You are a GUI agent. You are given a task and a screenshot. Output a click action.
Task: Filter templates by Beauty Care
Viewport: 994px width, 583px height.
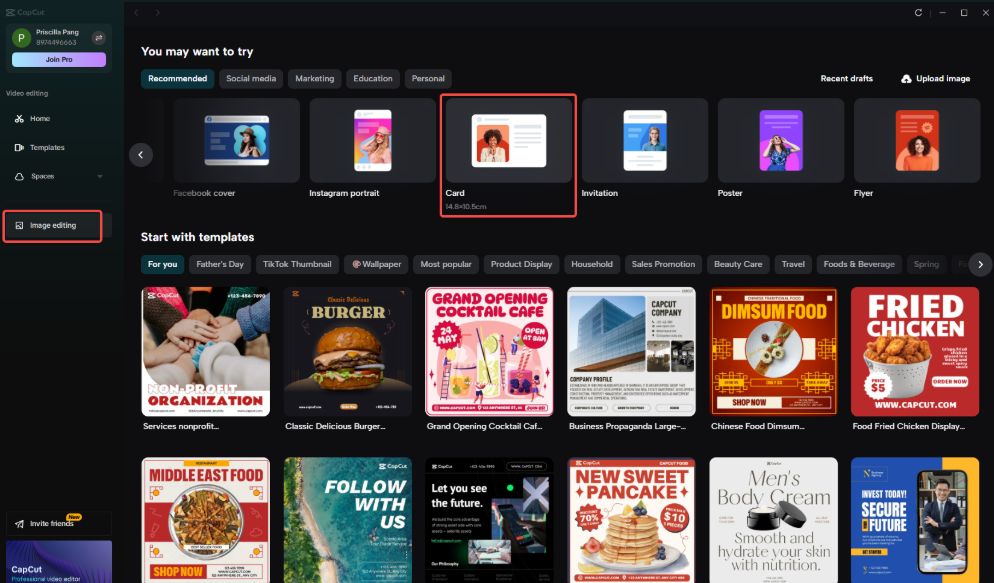(x=738, y=264)
